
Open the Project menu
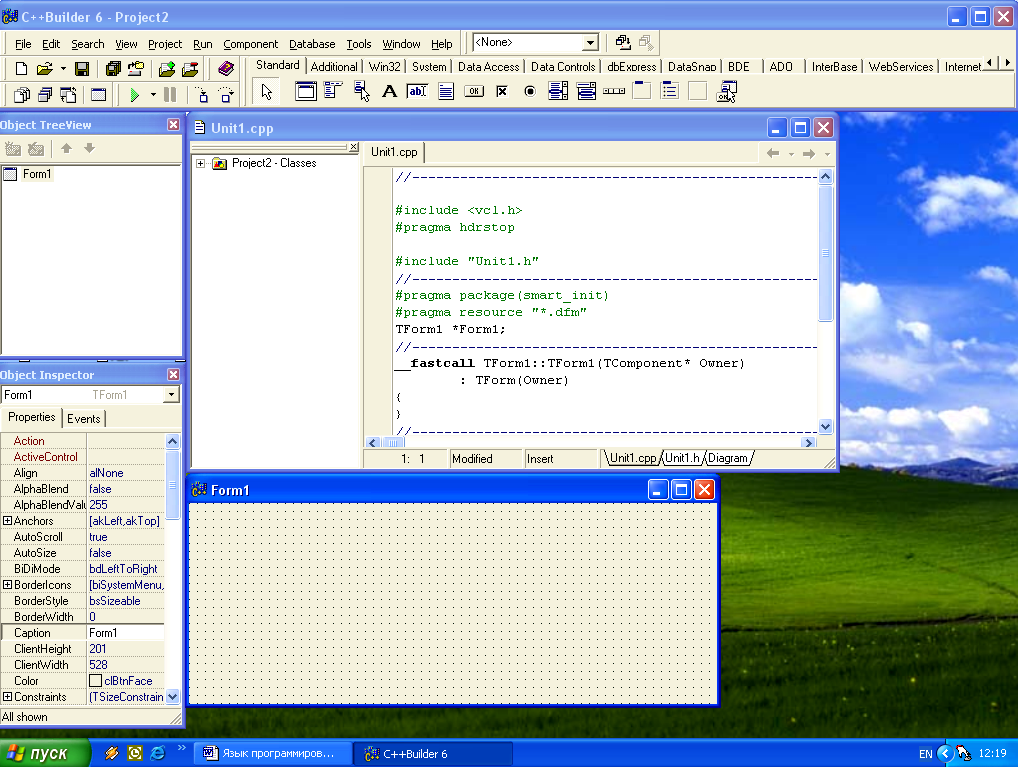pyautogui.click(x=165, y=44)
